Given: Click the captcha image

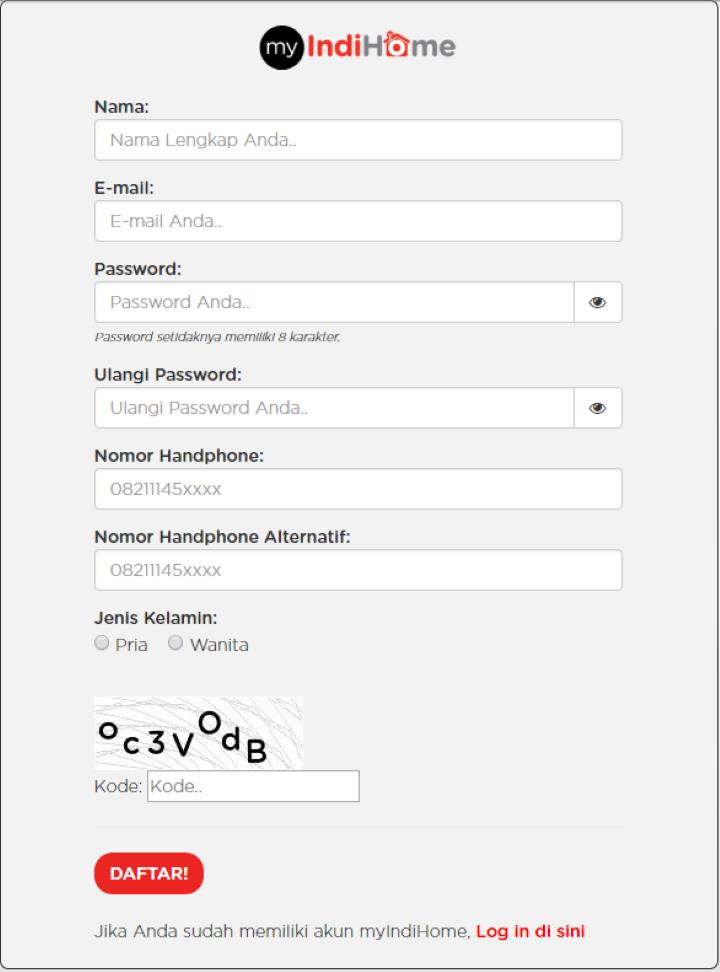Looking at the screenshot, I should coord(198,733).
